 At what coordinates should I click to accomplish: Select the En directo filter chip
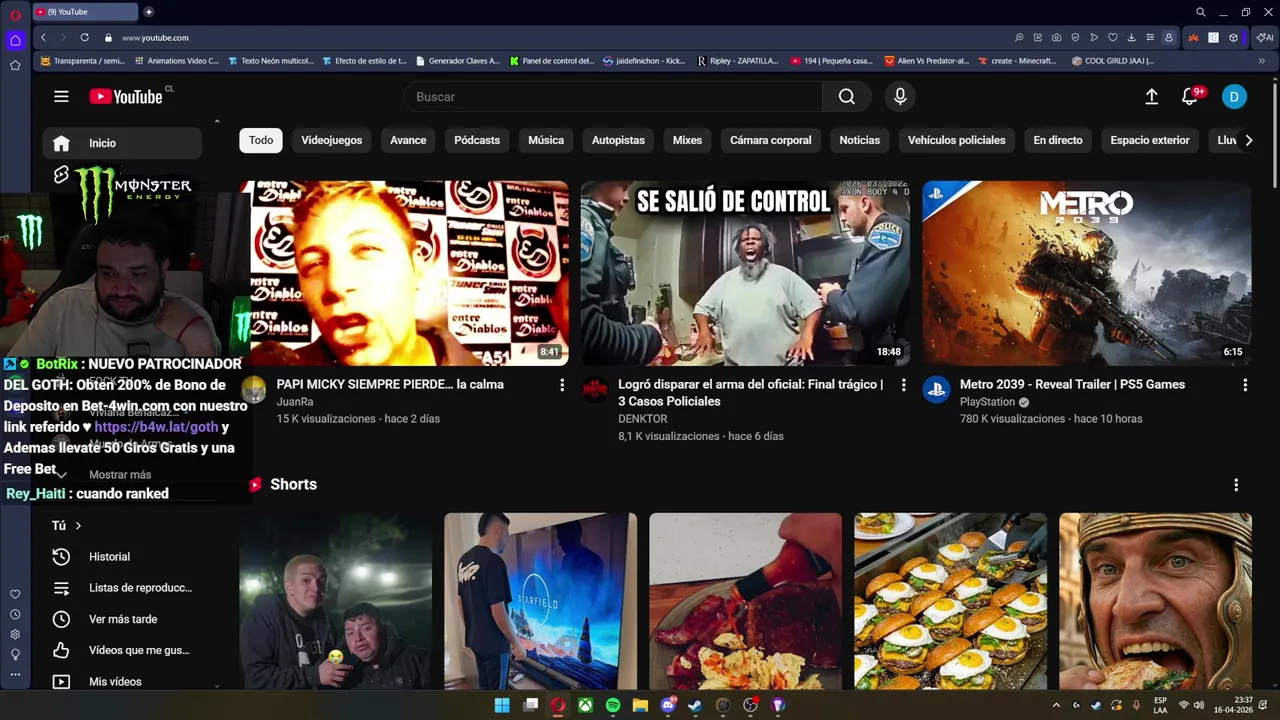[1058, 140]
